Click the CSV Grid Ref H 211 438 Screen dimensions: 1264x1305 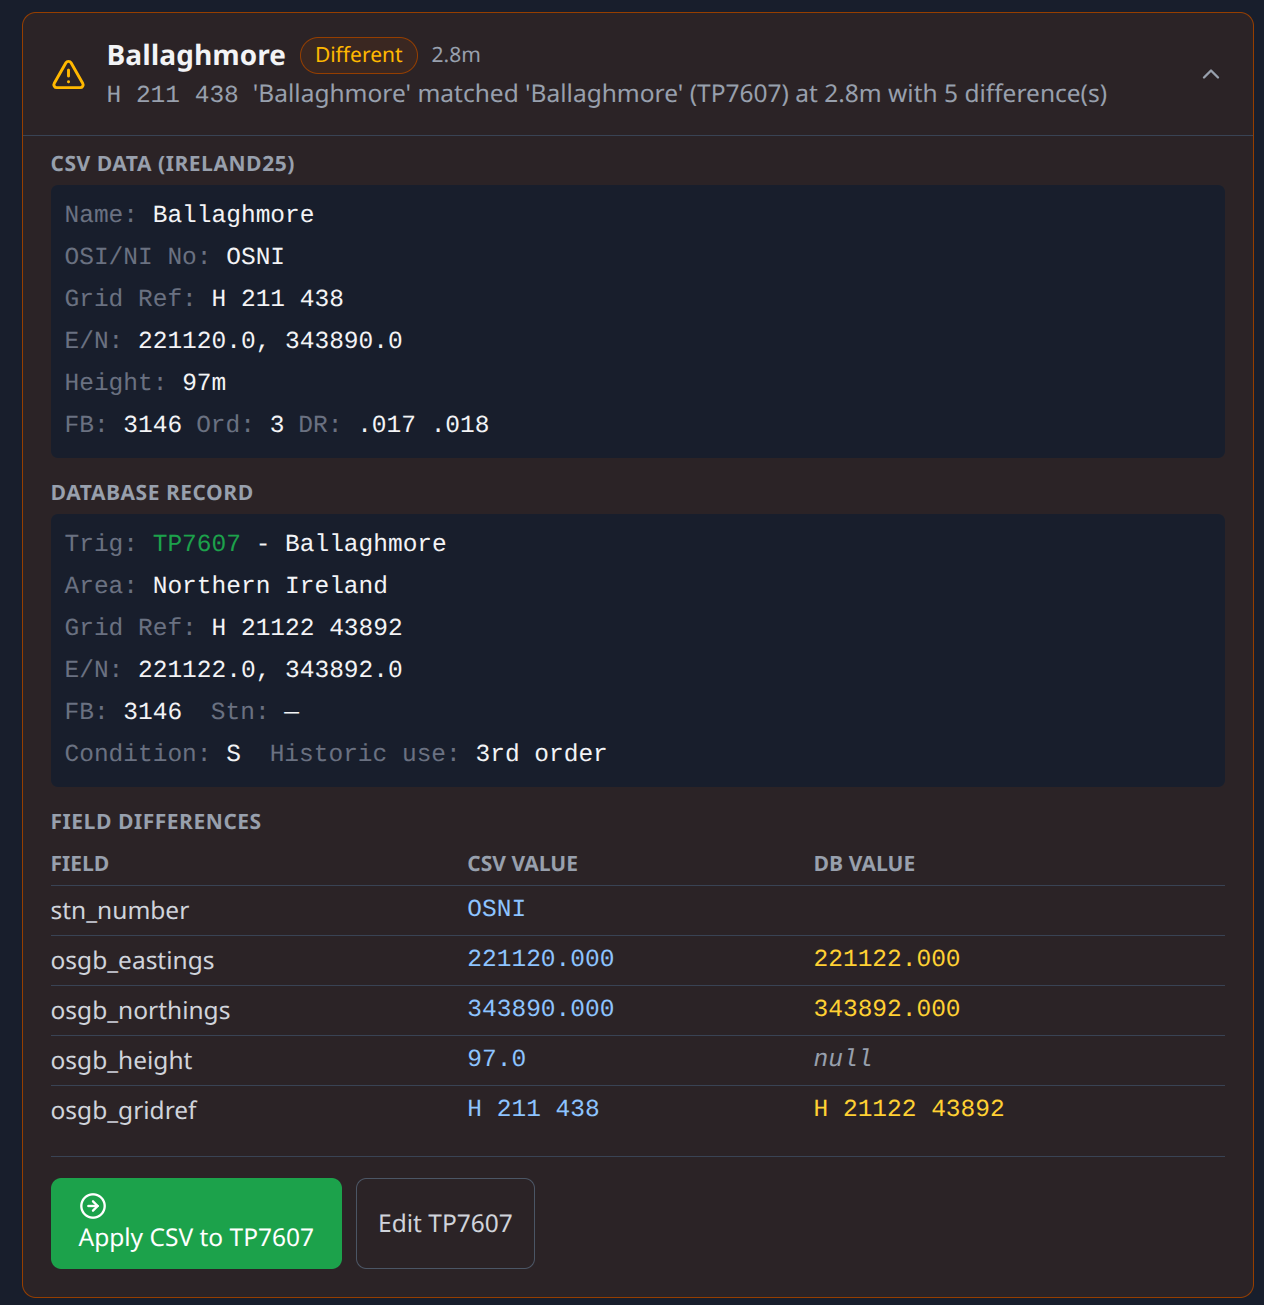277,298
